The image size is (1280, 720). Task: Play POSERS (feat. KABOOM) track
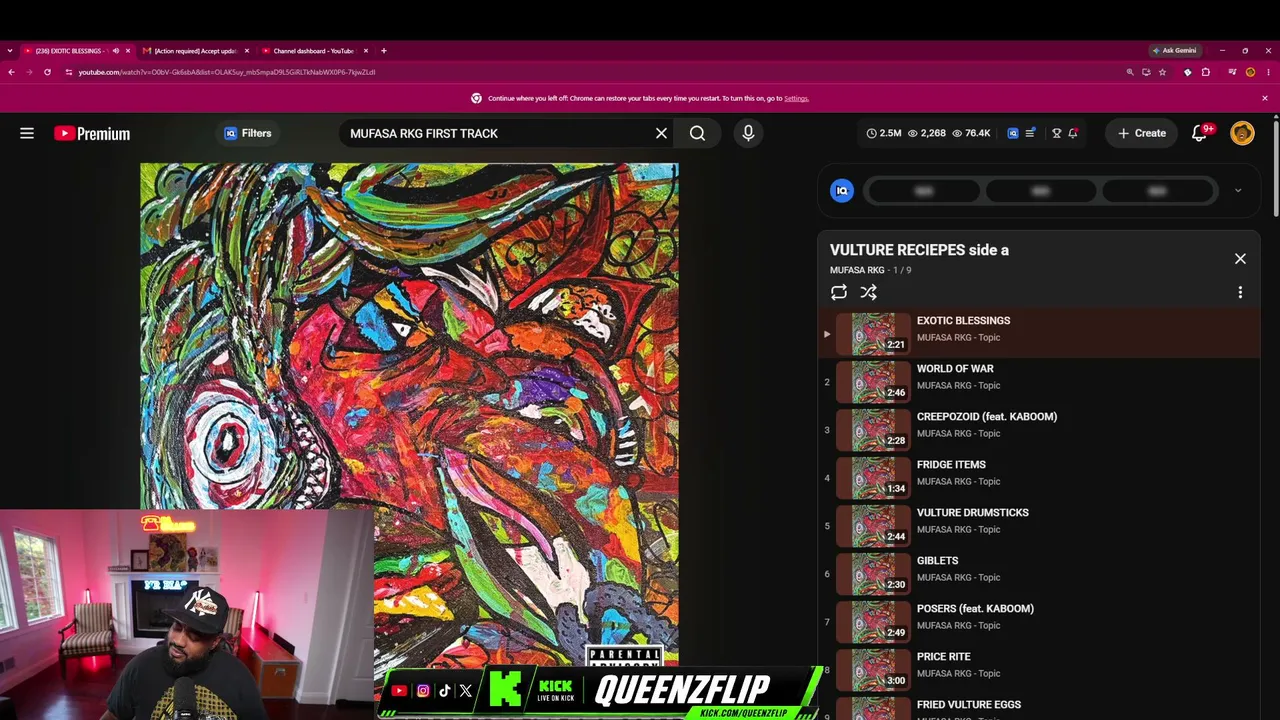[x=1039, y=622]
